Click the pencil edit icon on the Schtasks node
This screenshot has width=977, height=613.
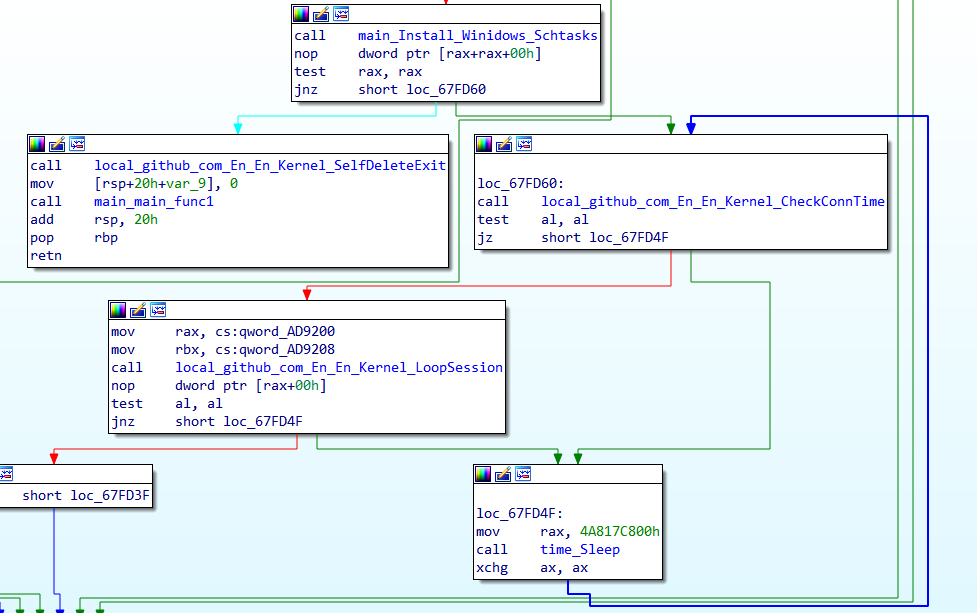point(321,14)
